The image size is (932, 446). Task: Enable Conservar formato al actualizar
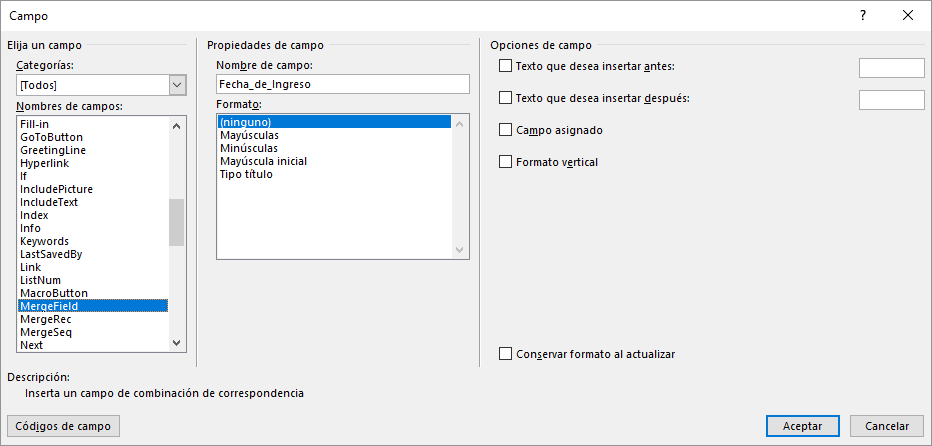pos(505,354)
